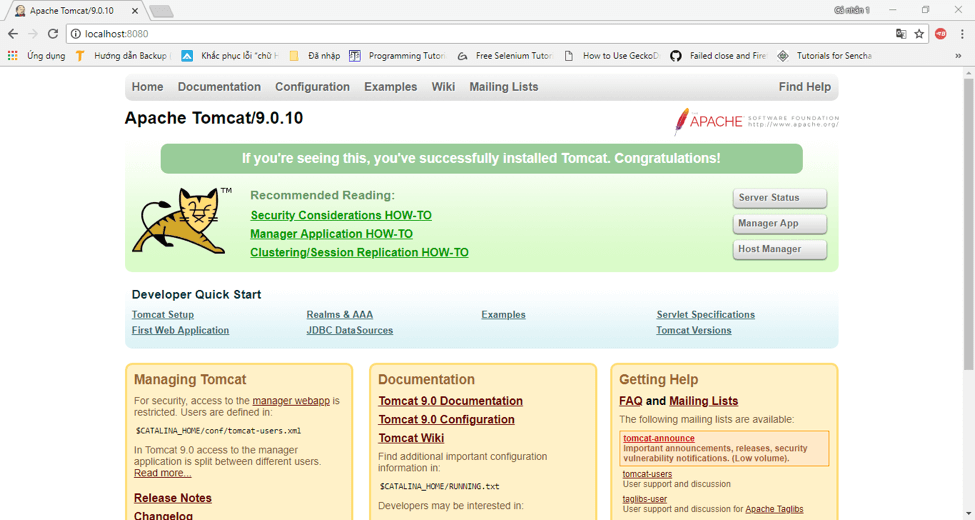Viewport: 975px width, 520px height.
Task: Bookmark this page with the star icon
Action: [919, 34]
